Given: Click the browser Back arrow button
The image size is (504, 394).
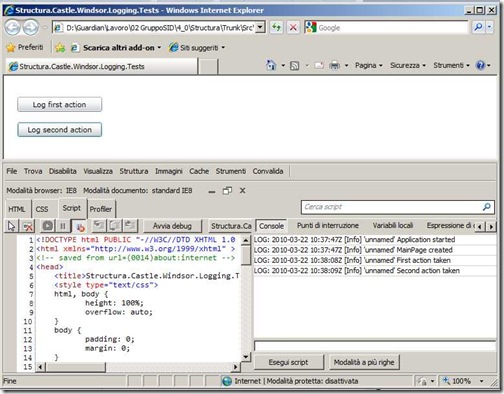Looking at the screenshot, I should [13, 27].
